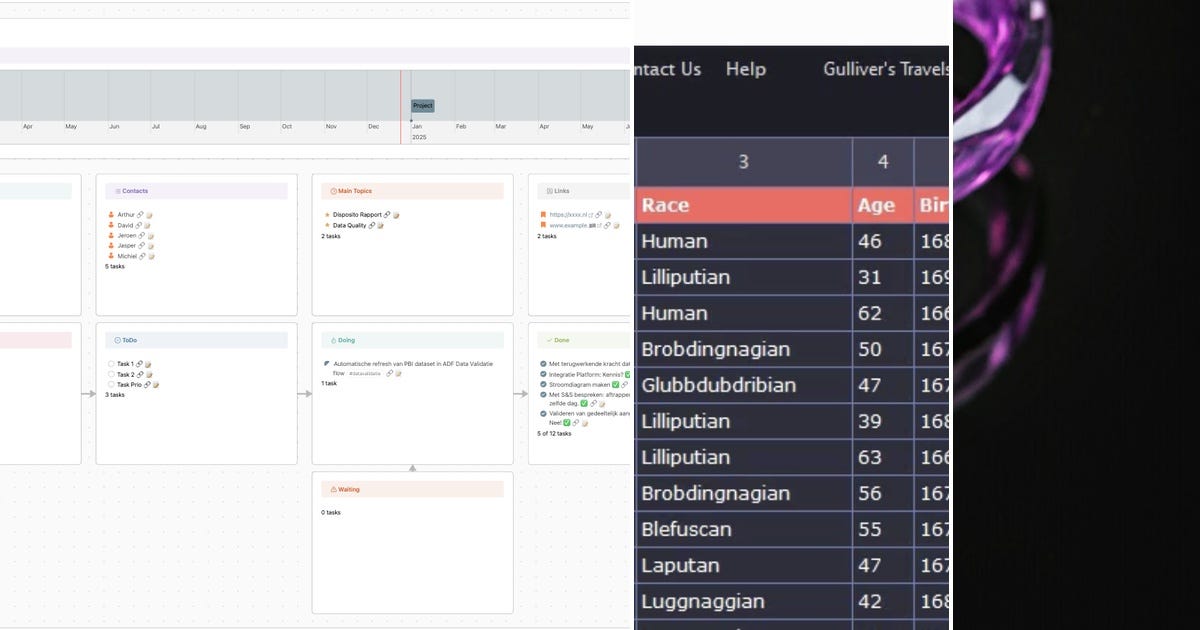This screenshot has height=630, width=1200.
Task: Click the Age column header
Action: coord(882,205)
